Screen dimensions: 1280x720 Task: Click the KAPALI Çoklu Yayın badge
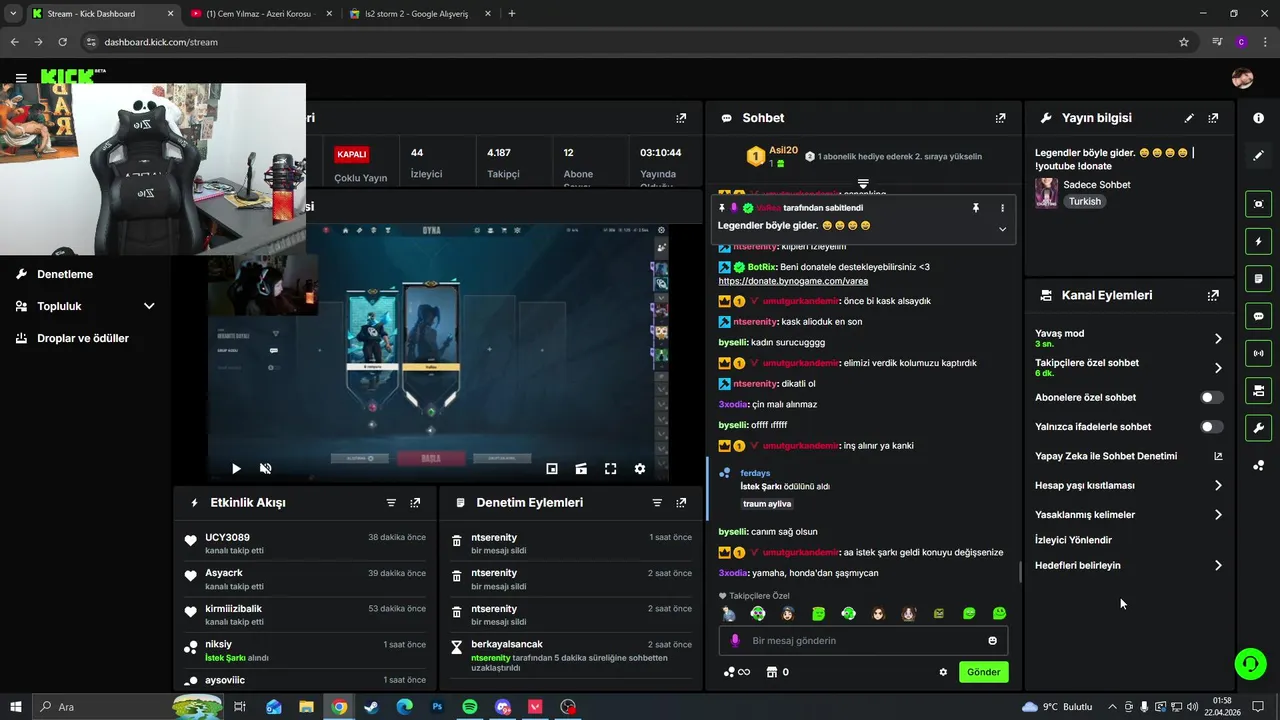point(352,154)
